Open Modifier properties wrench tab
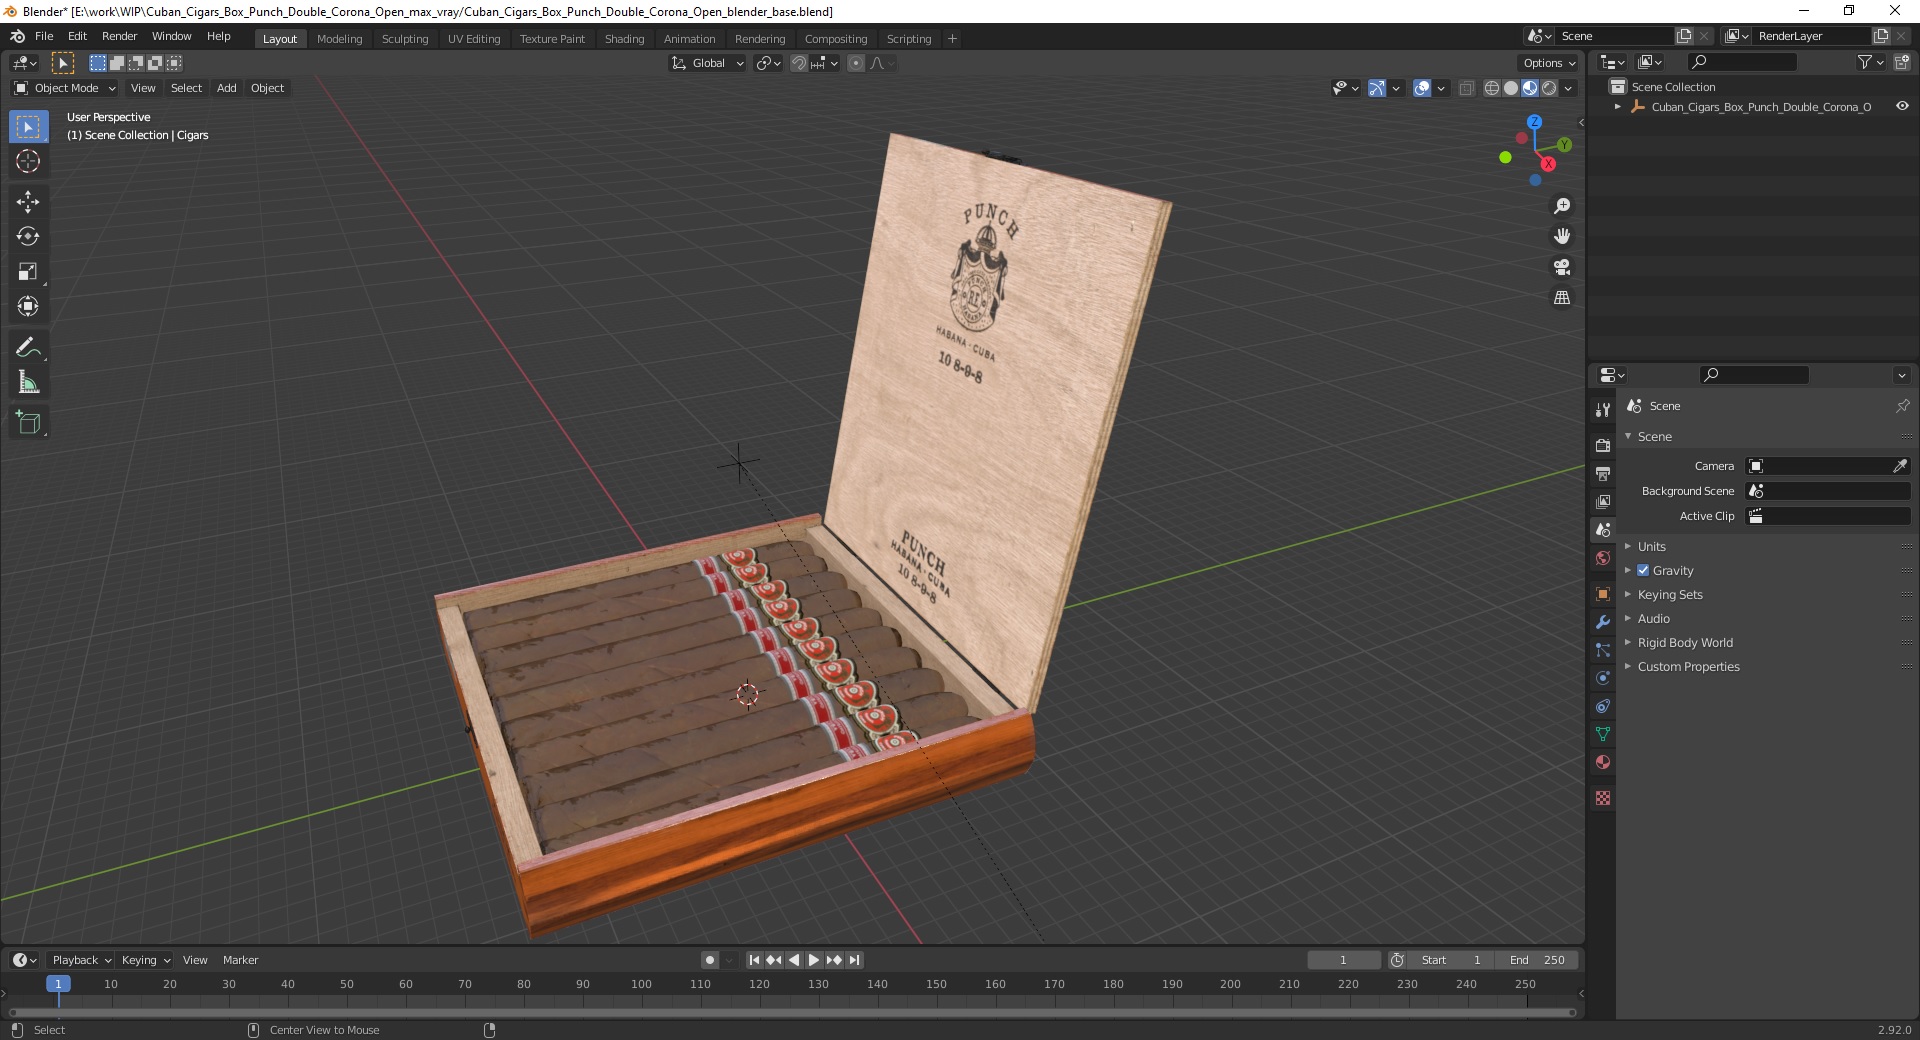Viewport: 1920px width, 1040px height. pos(1603,622)
